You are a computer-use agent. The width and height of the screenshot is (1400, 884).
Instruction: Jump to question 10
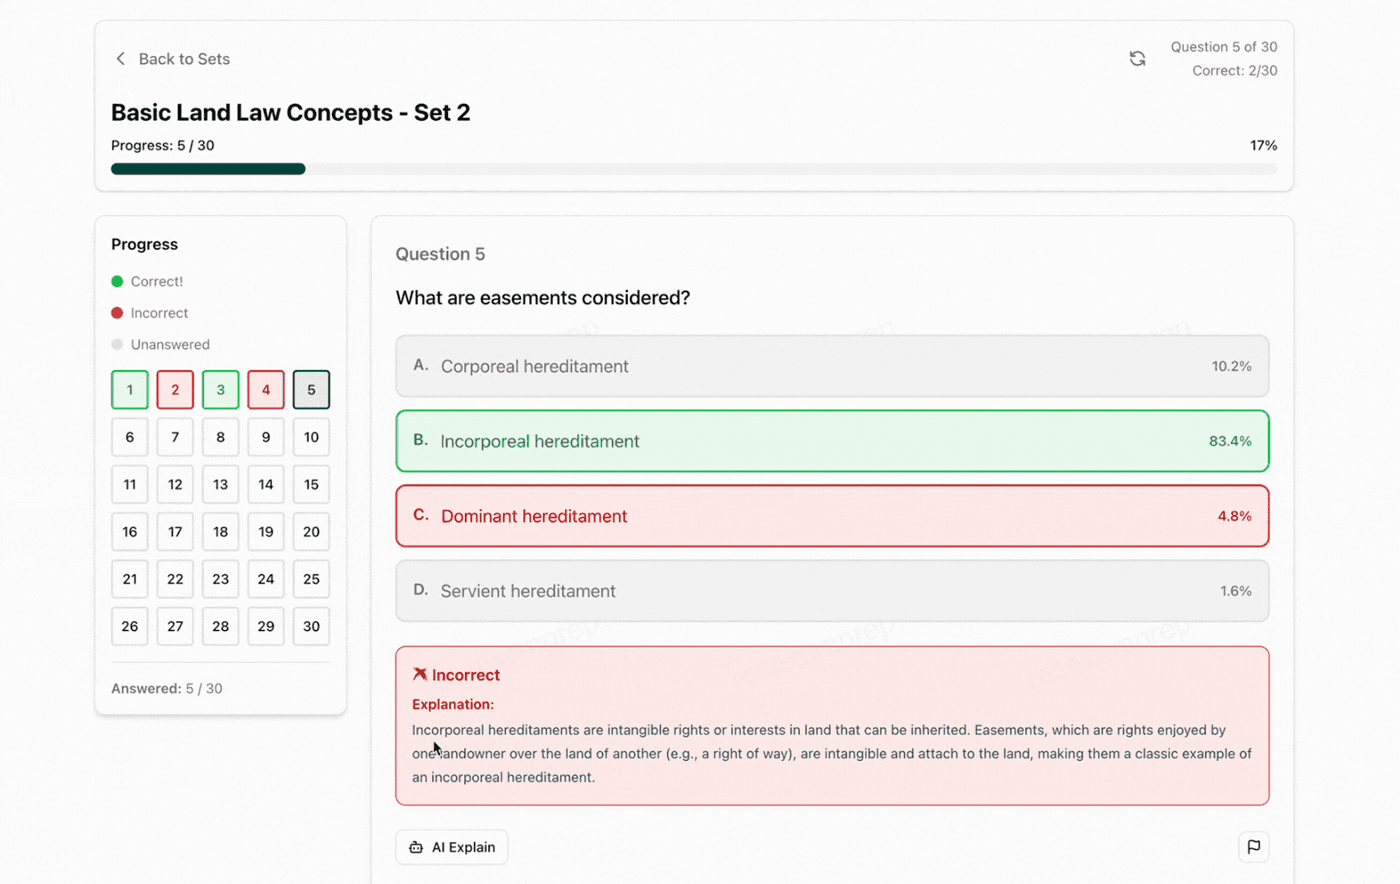pyautogui.click(x=311, y=437)
